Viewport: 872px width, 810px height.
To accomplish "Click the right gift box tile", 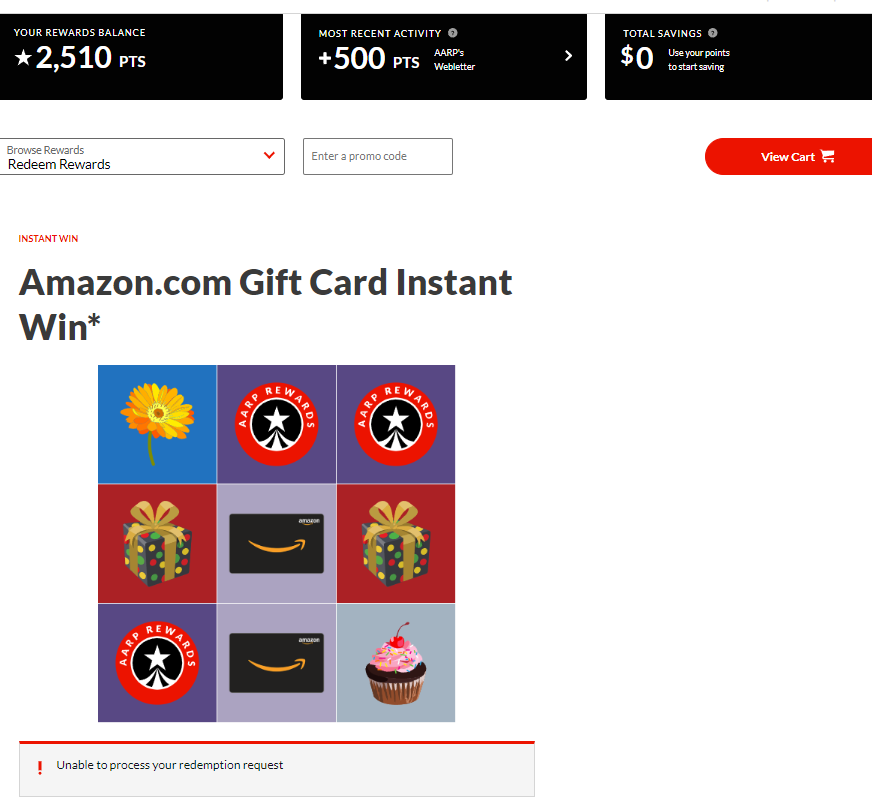I will point(395,543).
